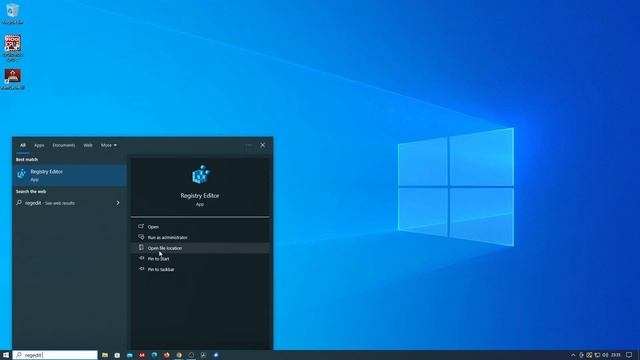Open Google Chrome from the taskbar

pyautogui.click(x=179, y=355)
